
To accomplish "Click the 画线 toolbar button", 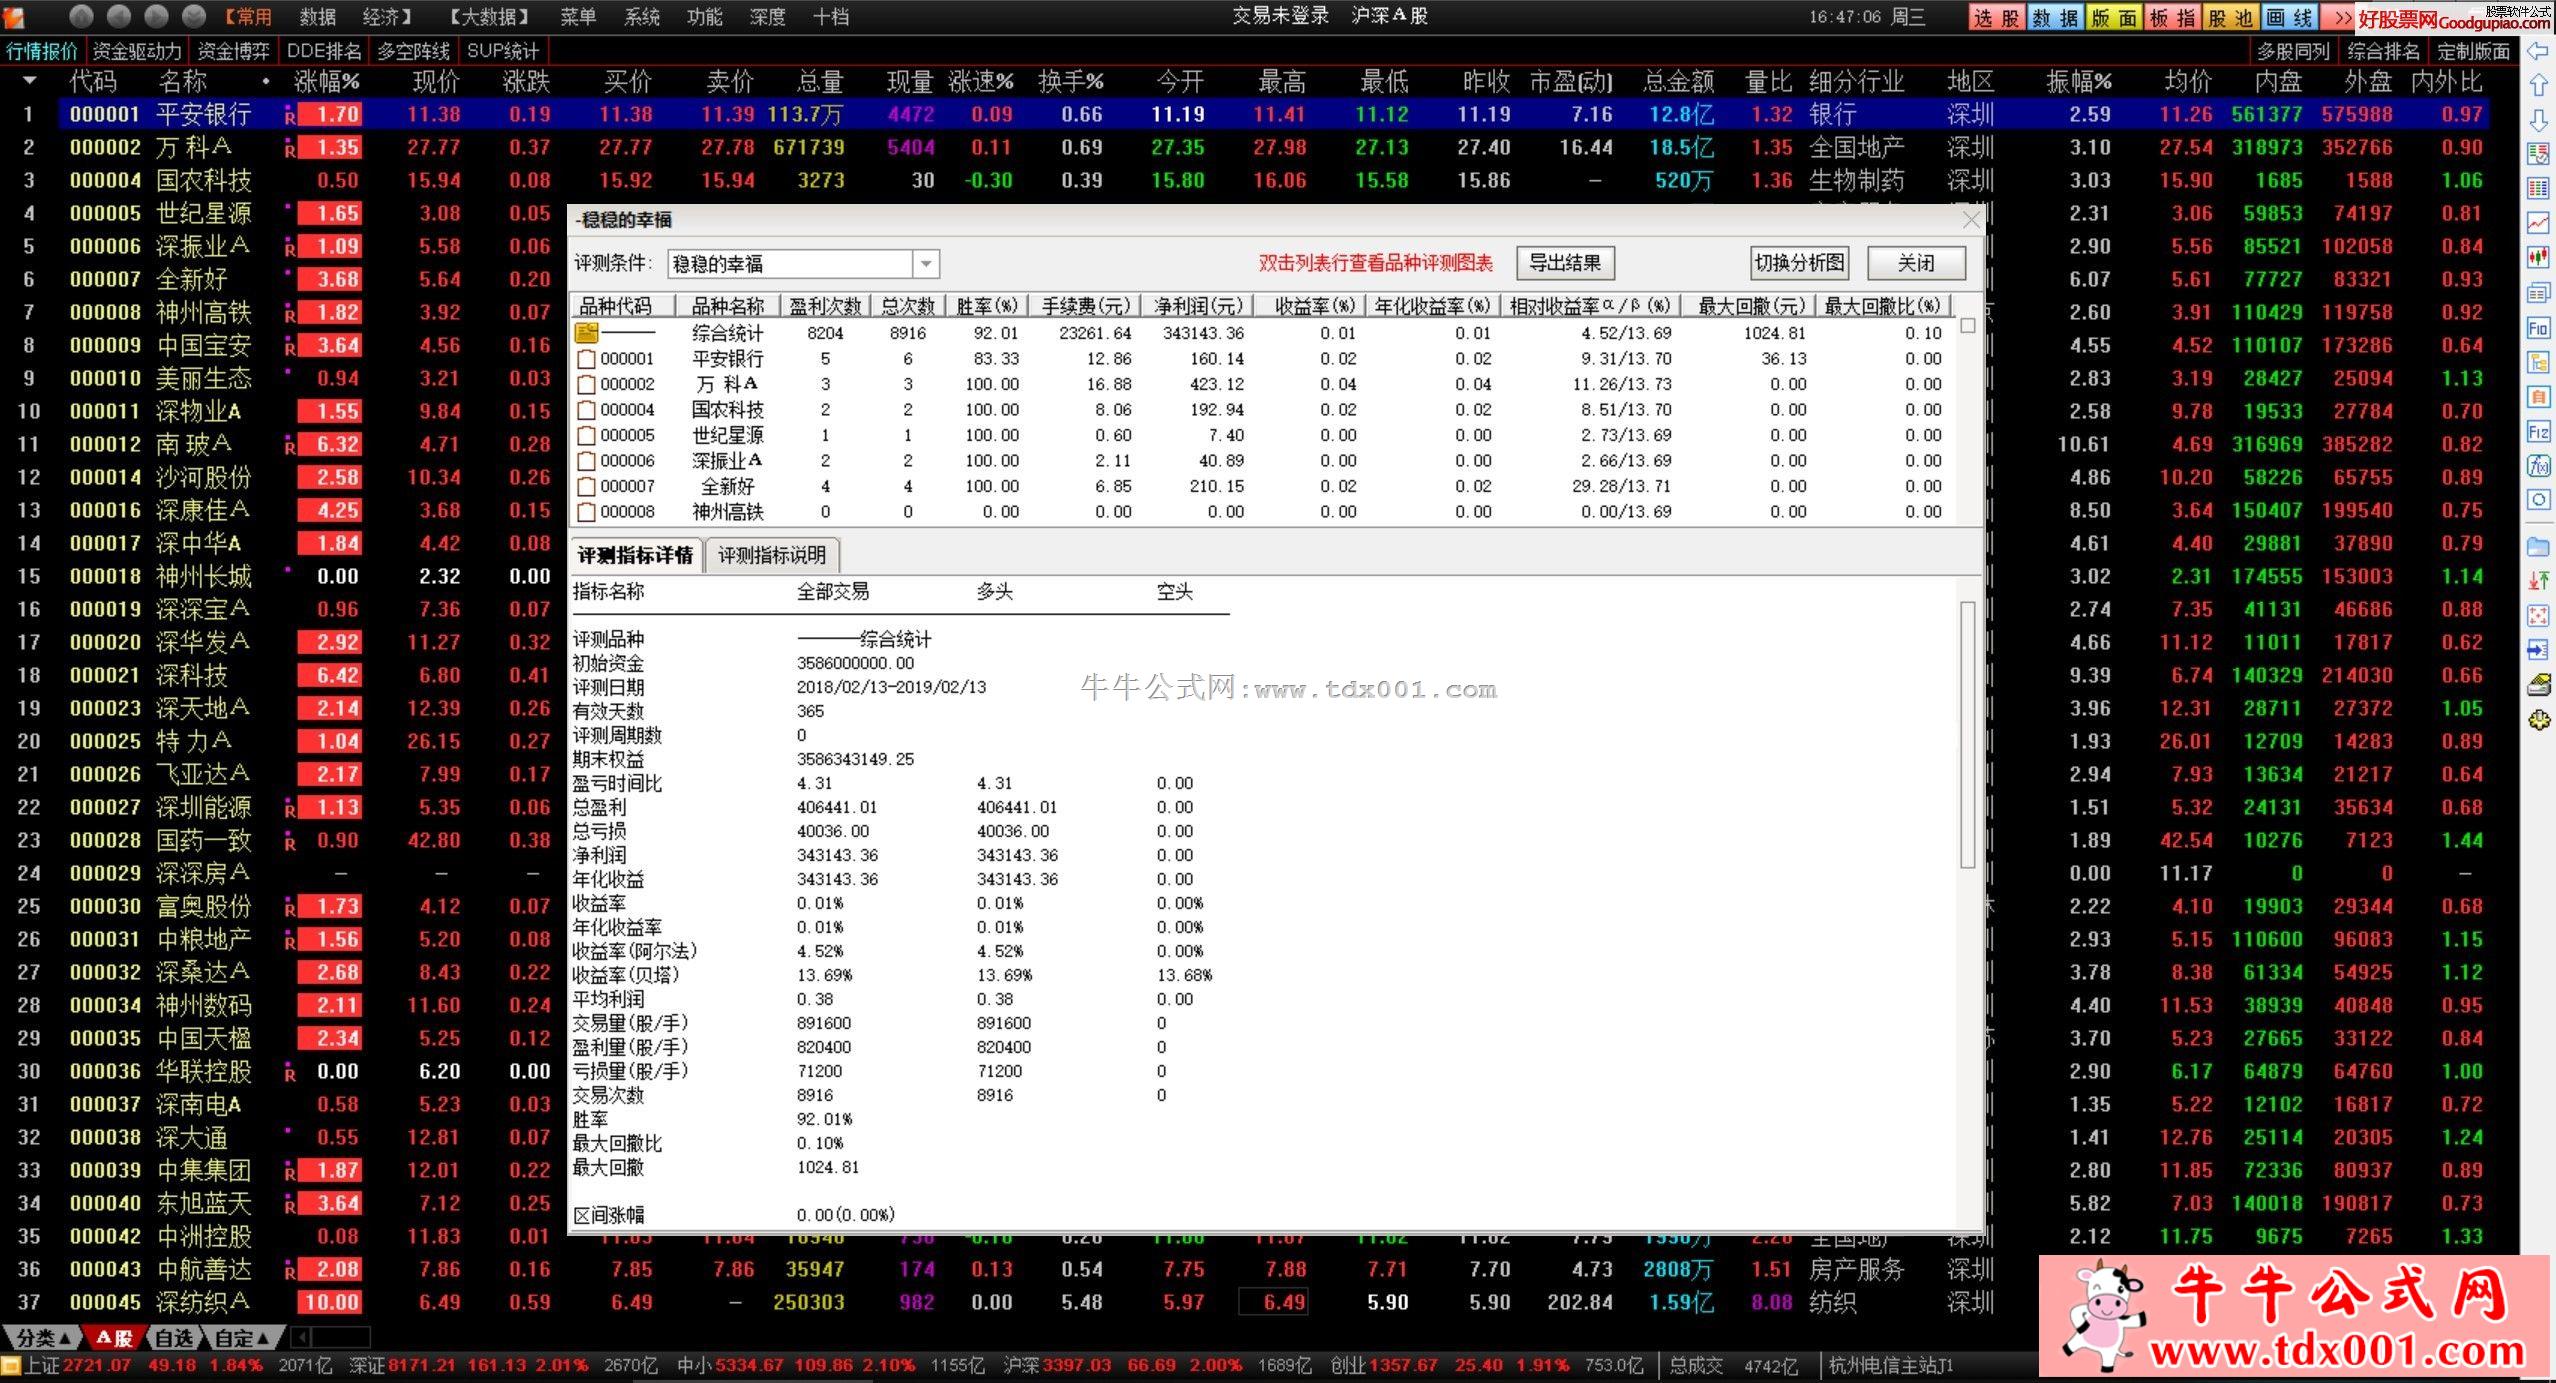I will coord(2287,18).
